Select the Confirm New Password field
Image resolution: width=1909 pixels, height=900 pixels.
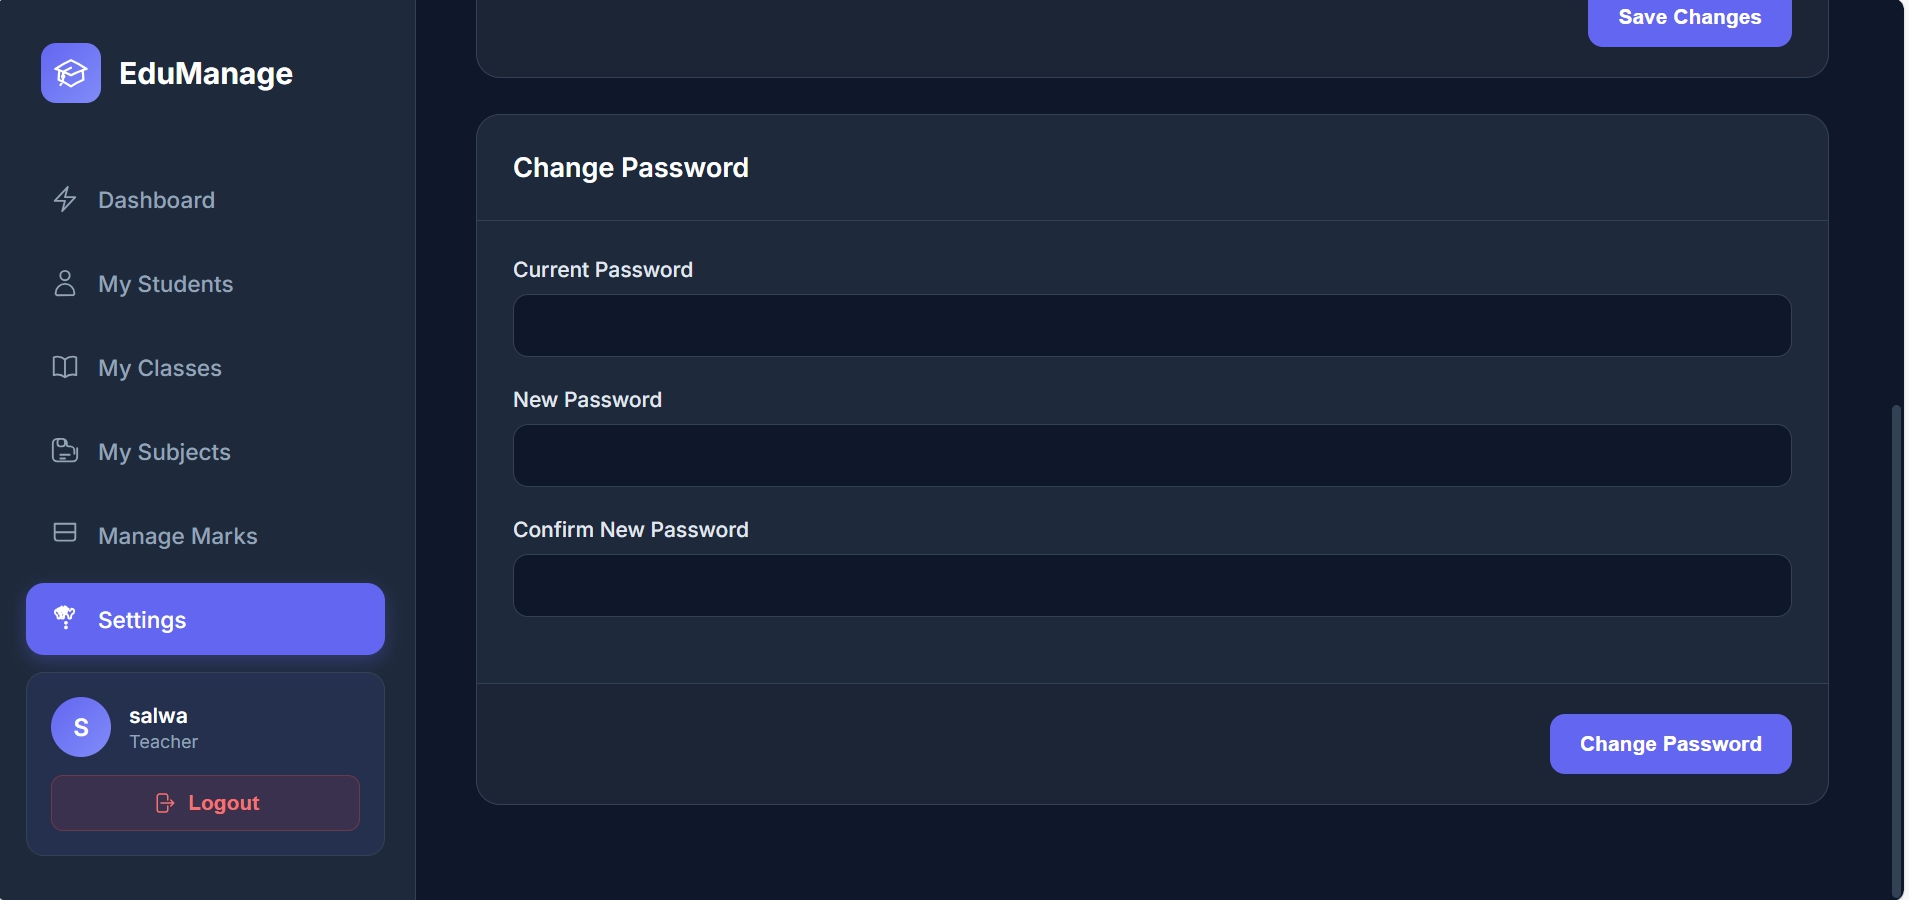(x=1151, y=586)
